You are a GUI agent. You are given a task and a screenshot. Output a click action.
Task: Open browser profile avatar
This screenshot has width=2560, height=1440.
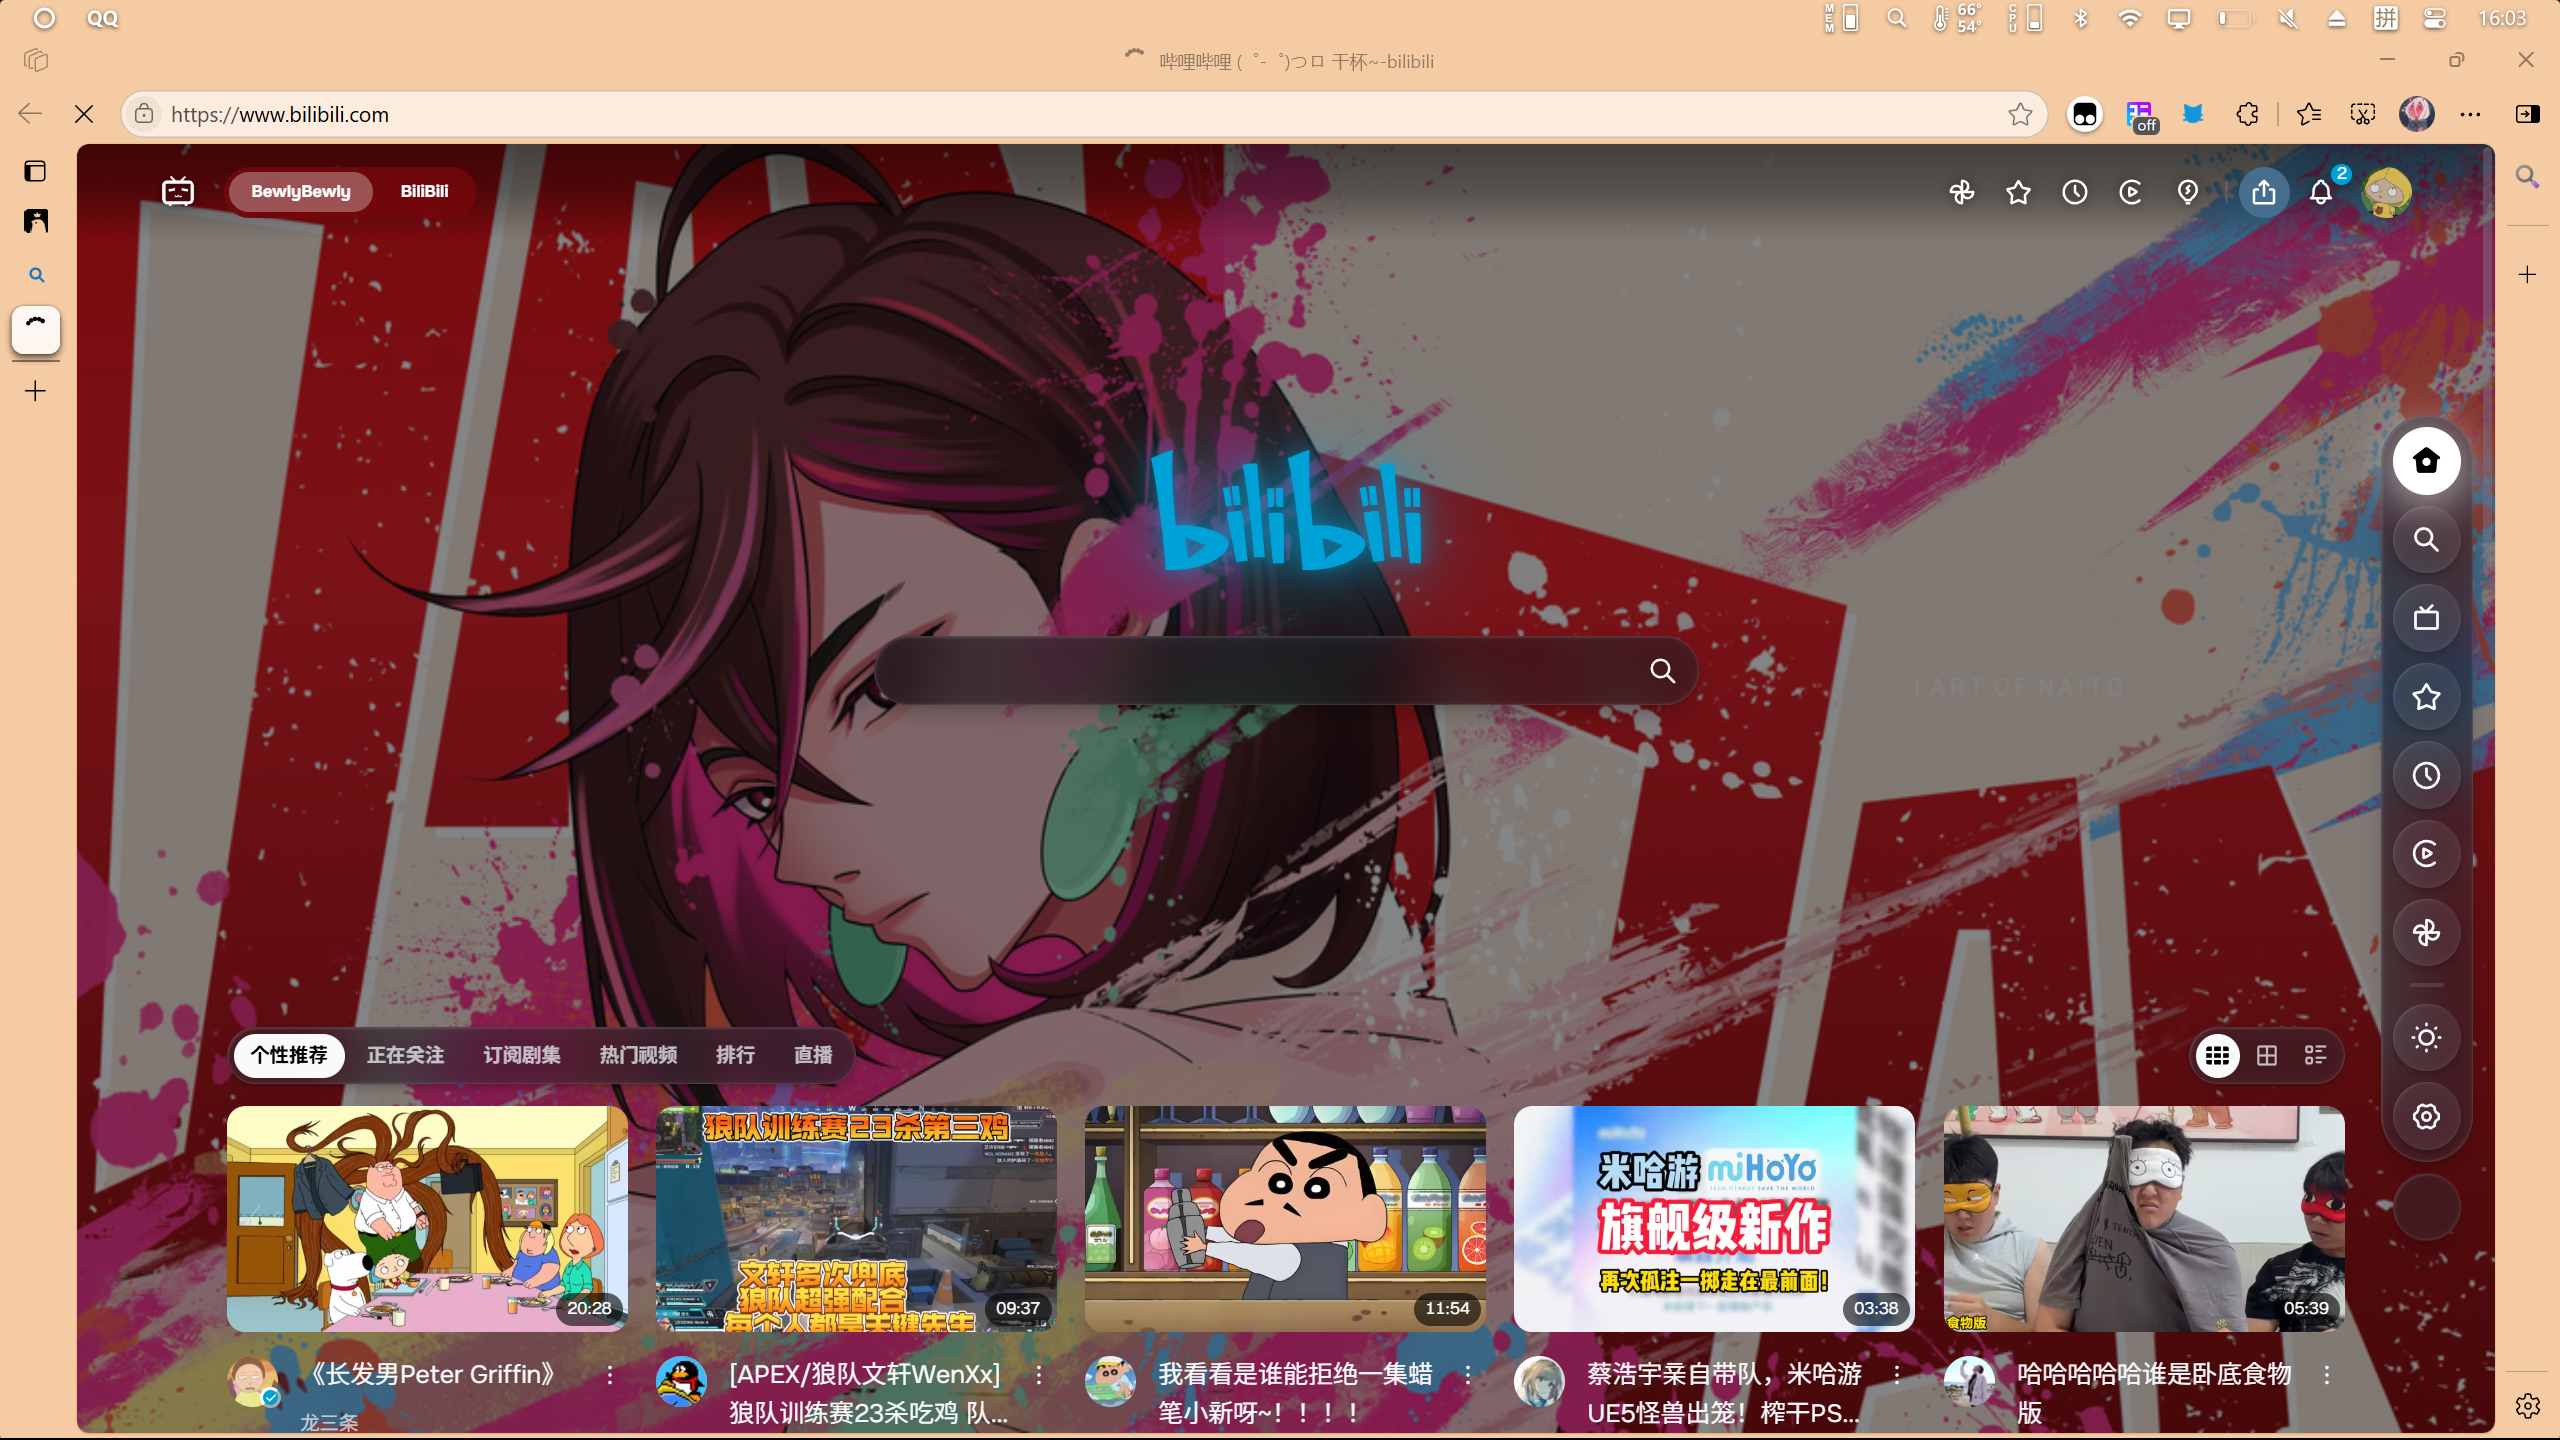point(2417,114)
